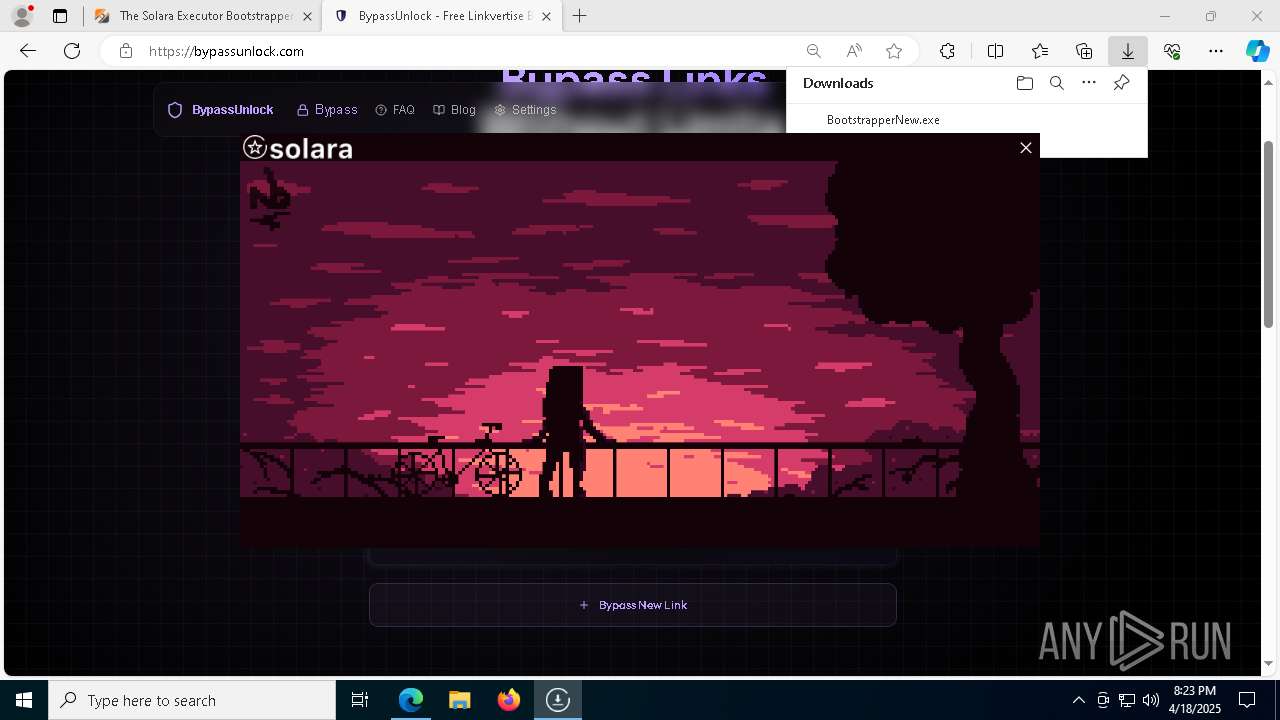This screenshot has height=720, width=1280.
Task: Close the BypassUnlock tab
Action: click(x=546, y=16)
